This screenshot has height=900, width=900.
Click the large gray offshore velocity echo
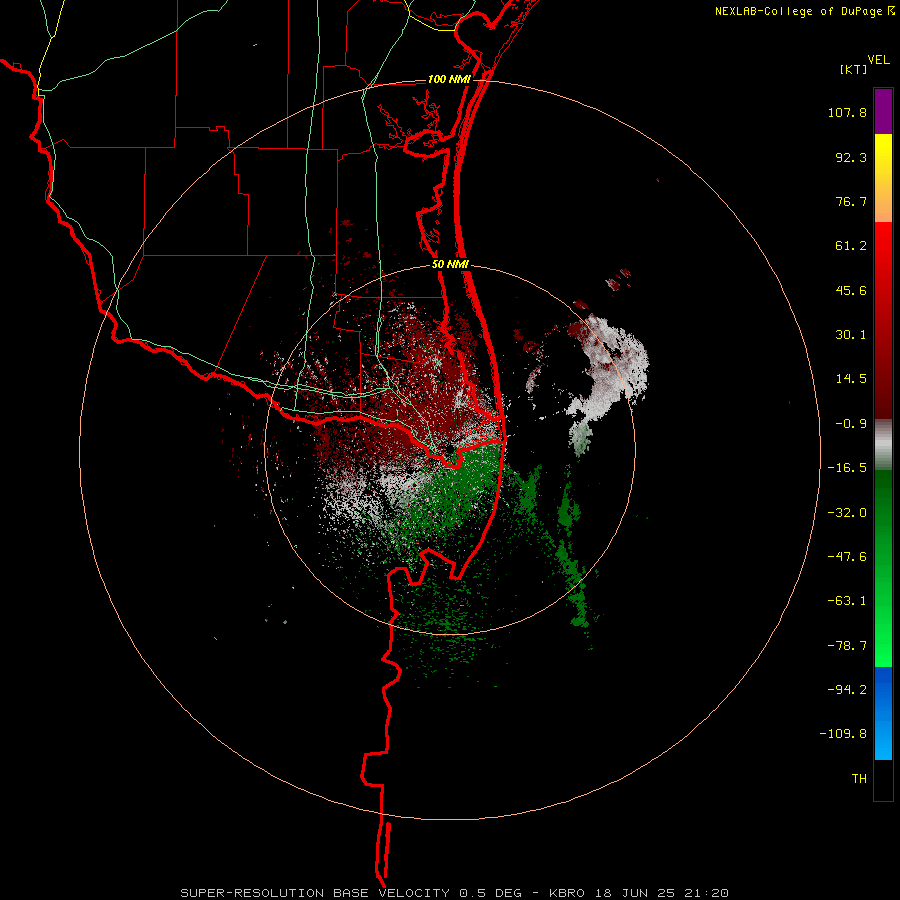(608, 370)
